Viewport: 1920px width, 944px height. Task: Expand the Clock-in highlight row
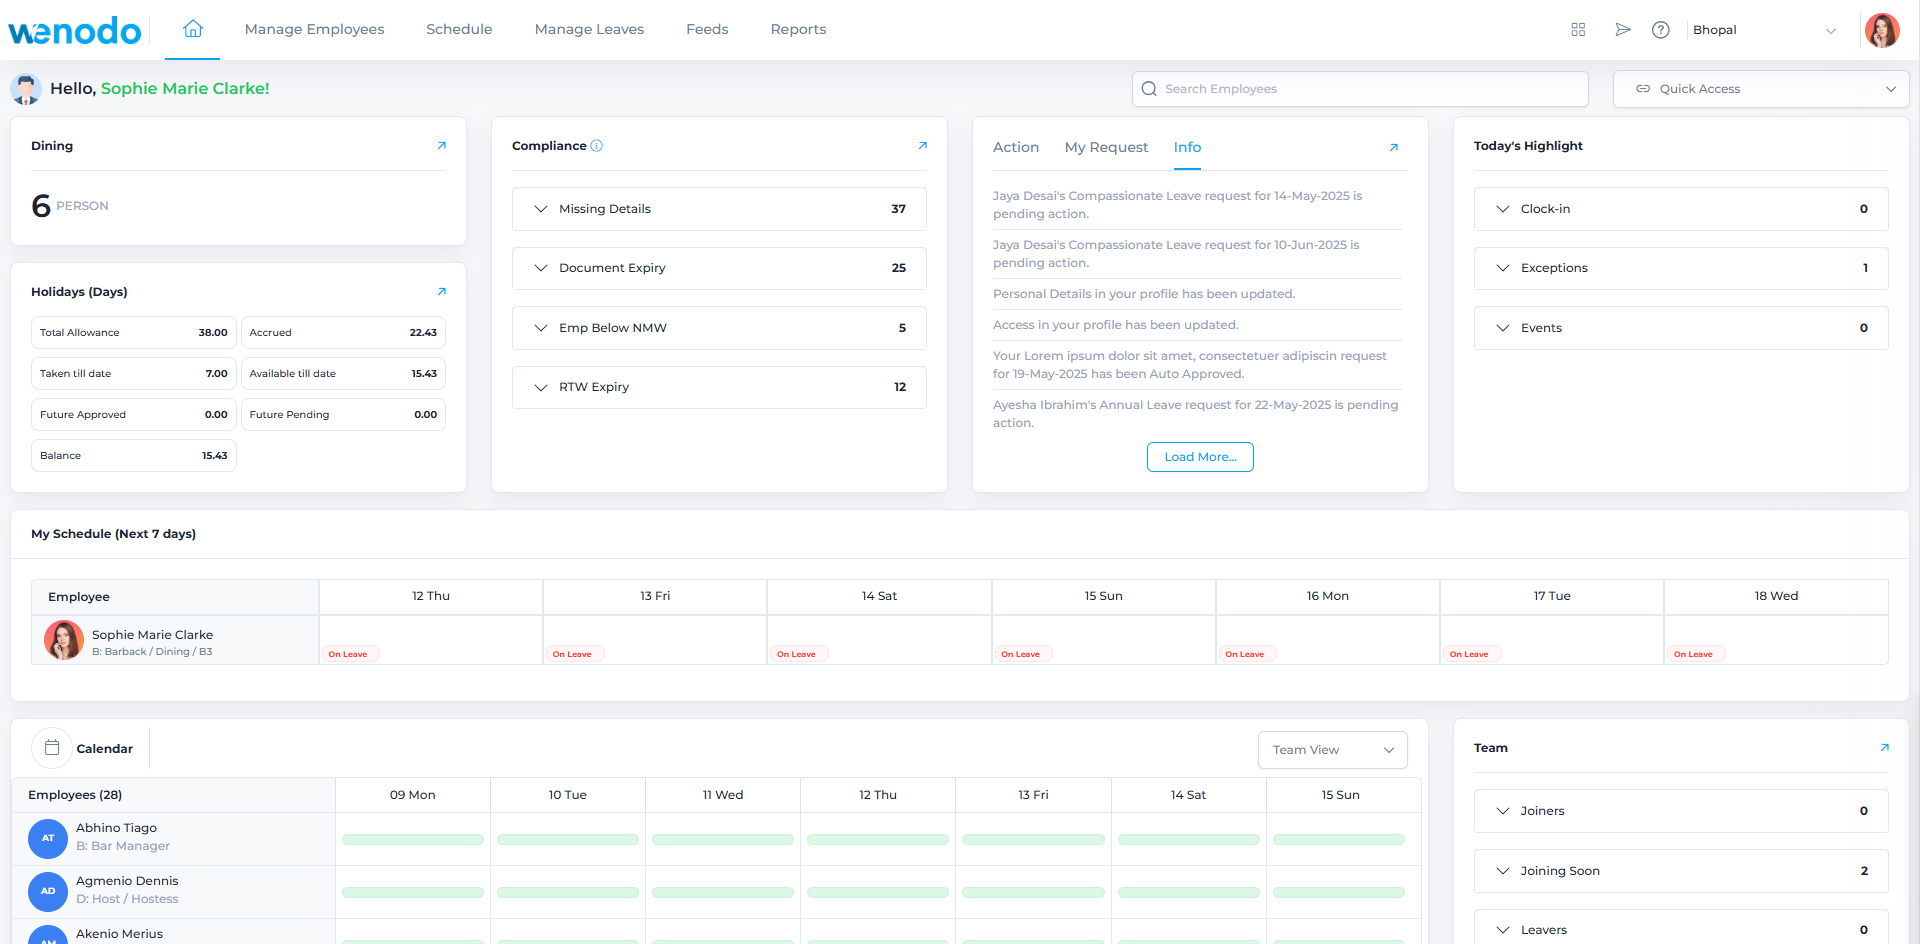tap(1503, 208)
